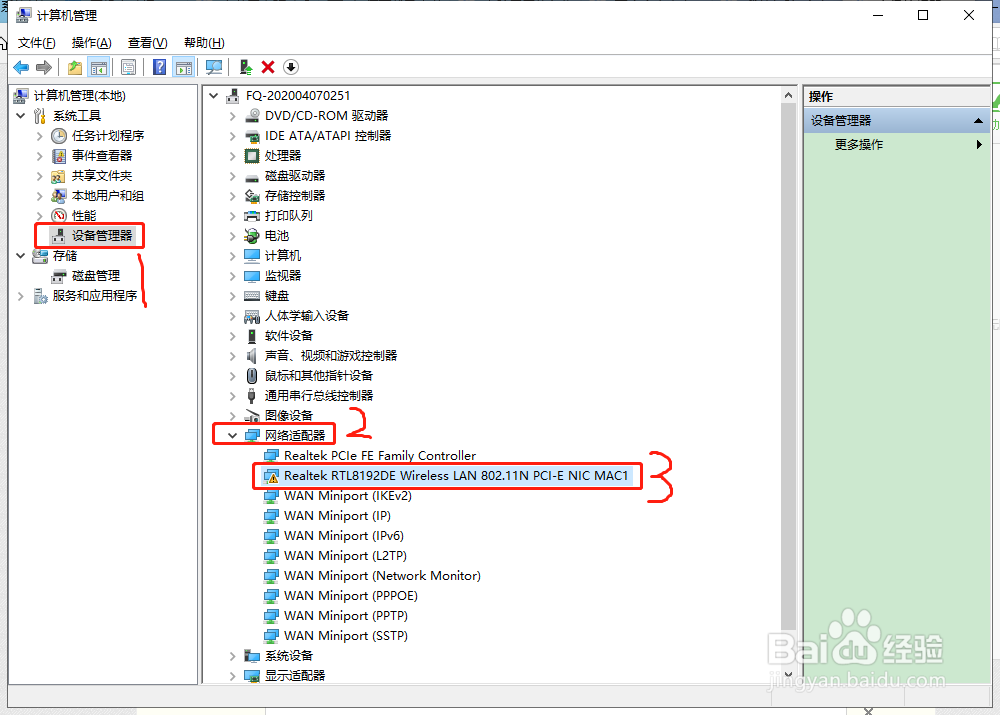
Task: Click the device list scrollbar up arrow
Action: [x=789, y=96]
